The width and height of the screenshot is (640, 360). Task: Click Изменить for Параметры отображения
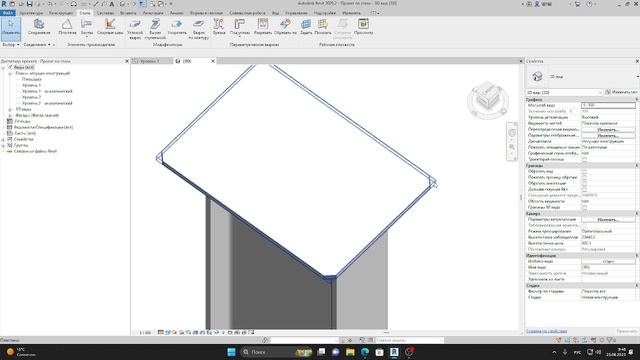tap(608, 136)
